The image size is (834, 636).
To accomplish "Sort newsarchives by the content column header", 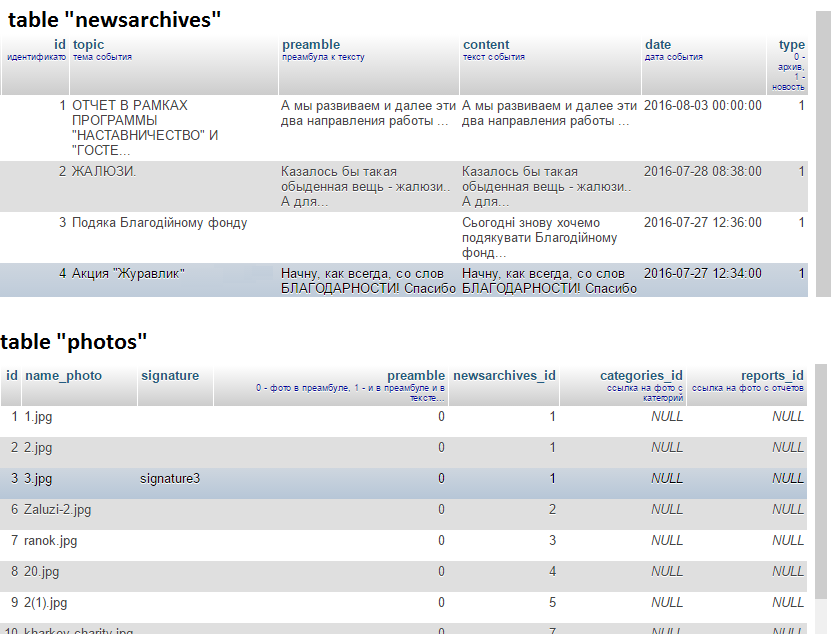I will [x=486, y=45].
